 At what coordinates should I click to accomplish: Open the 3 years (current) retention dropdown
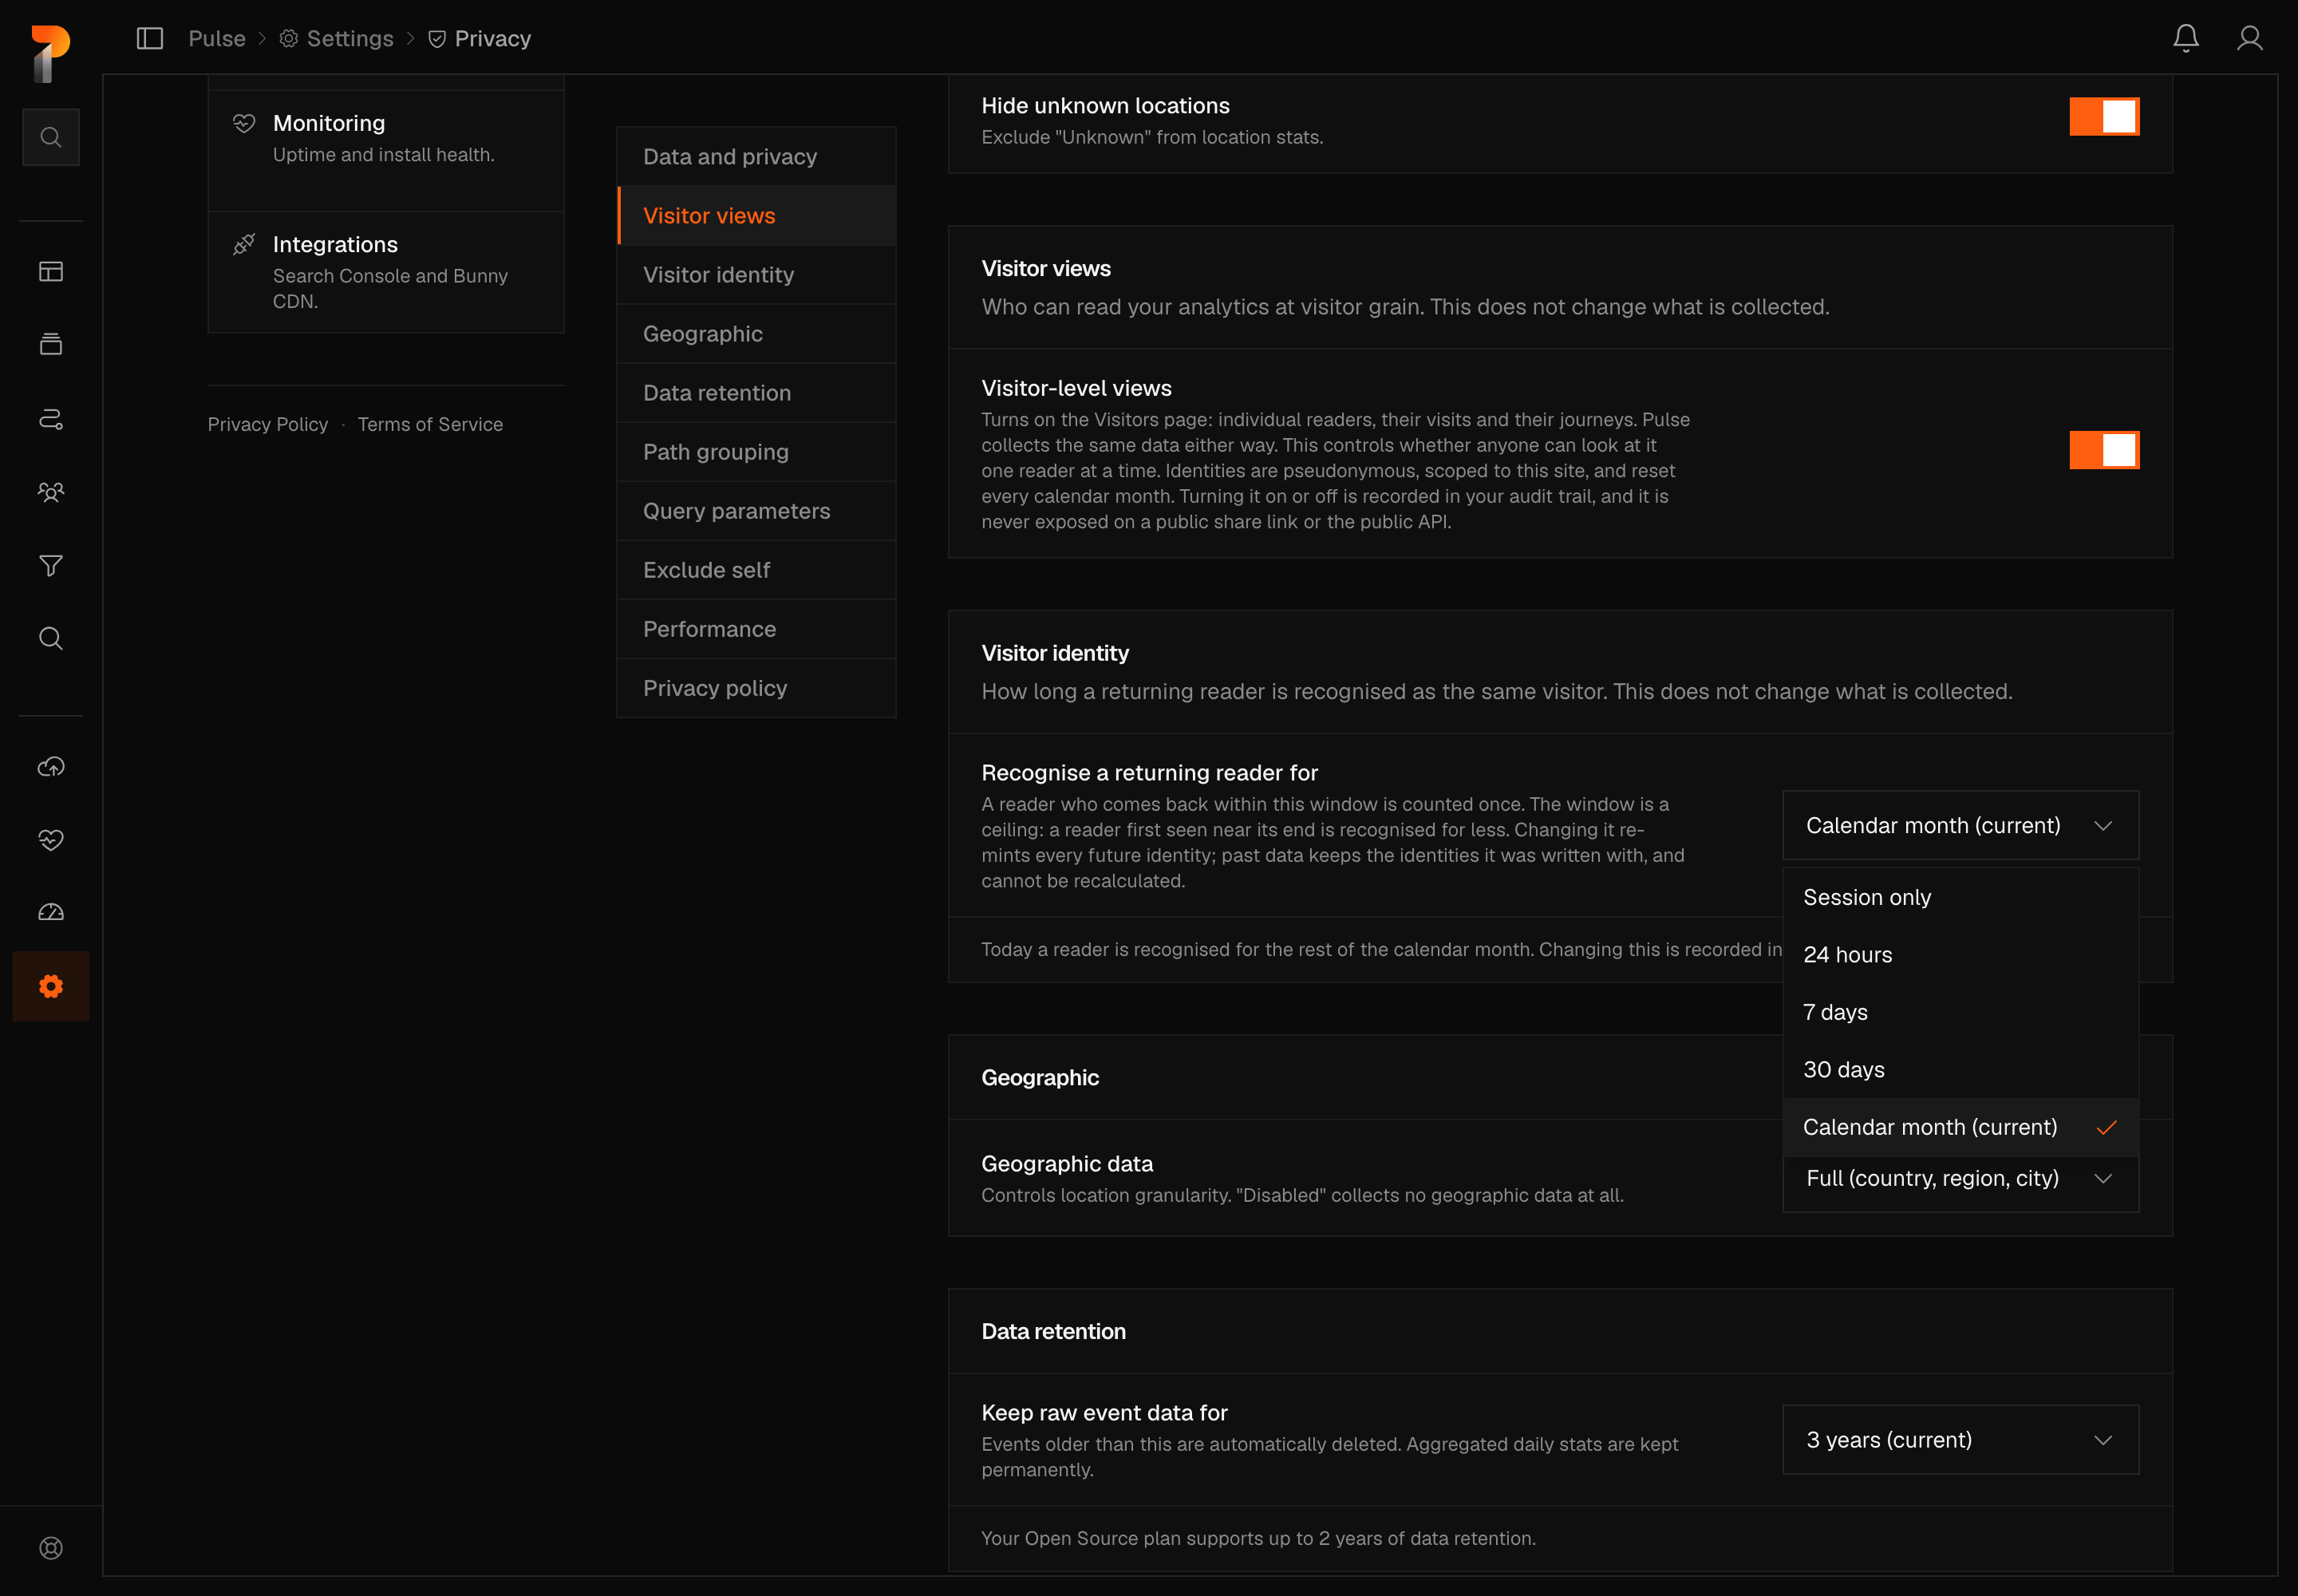click(x=1960, y=1439)
